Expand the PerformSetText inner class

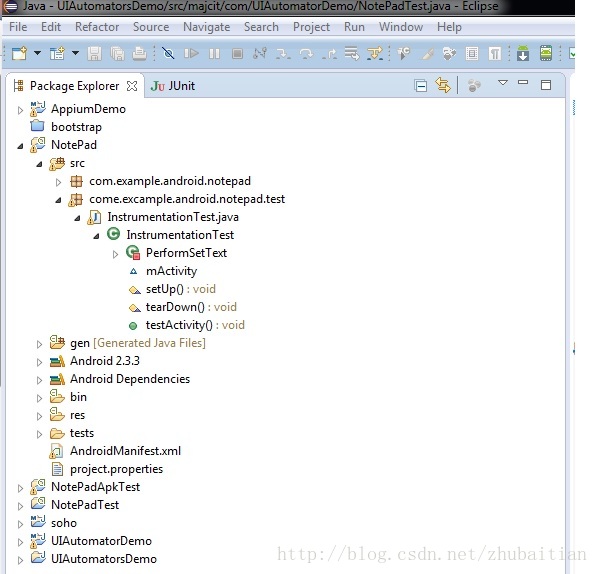coord(115,254)
